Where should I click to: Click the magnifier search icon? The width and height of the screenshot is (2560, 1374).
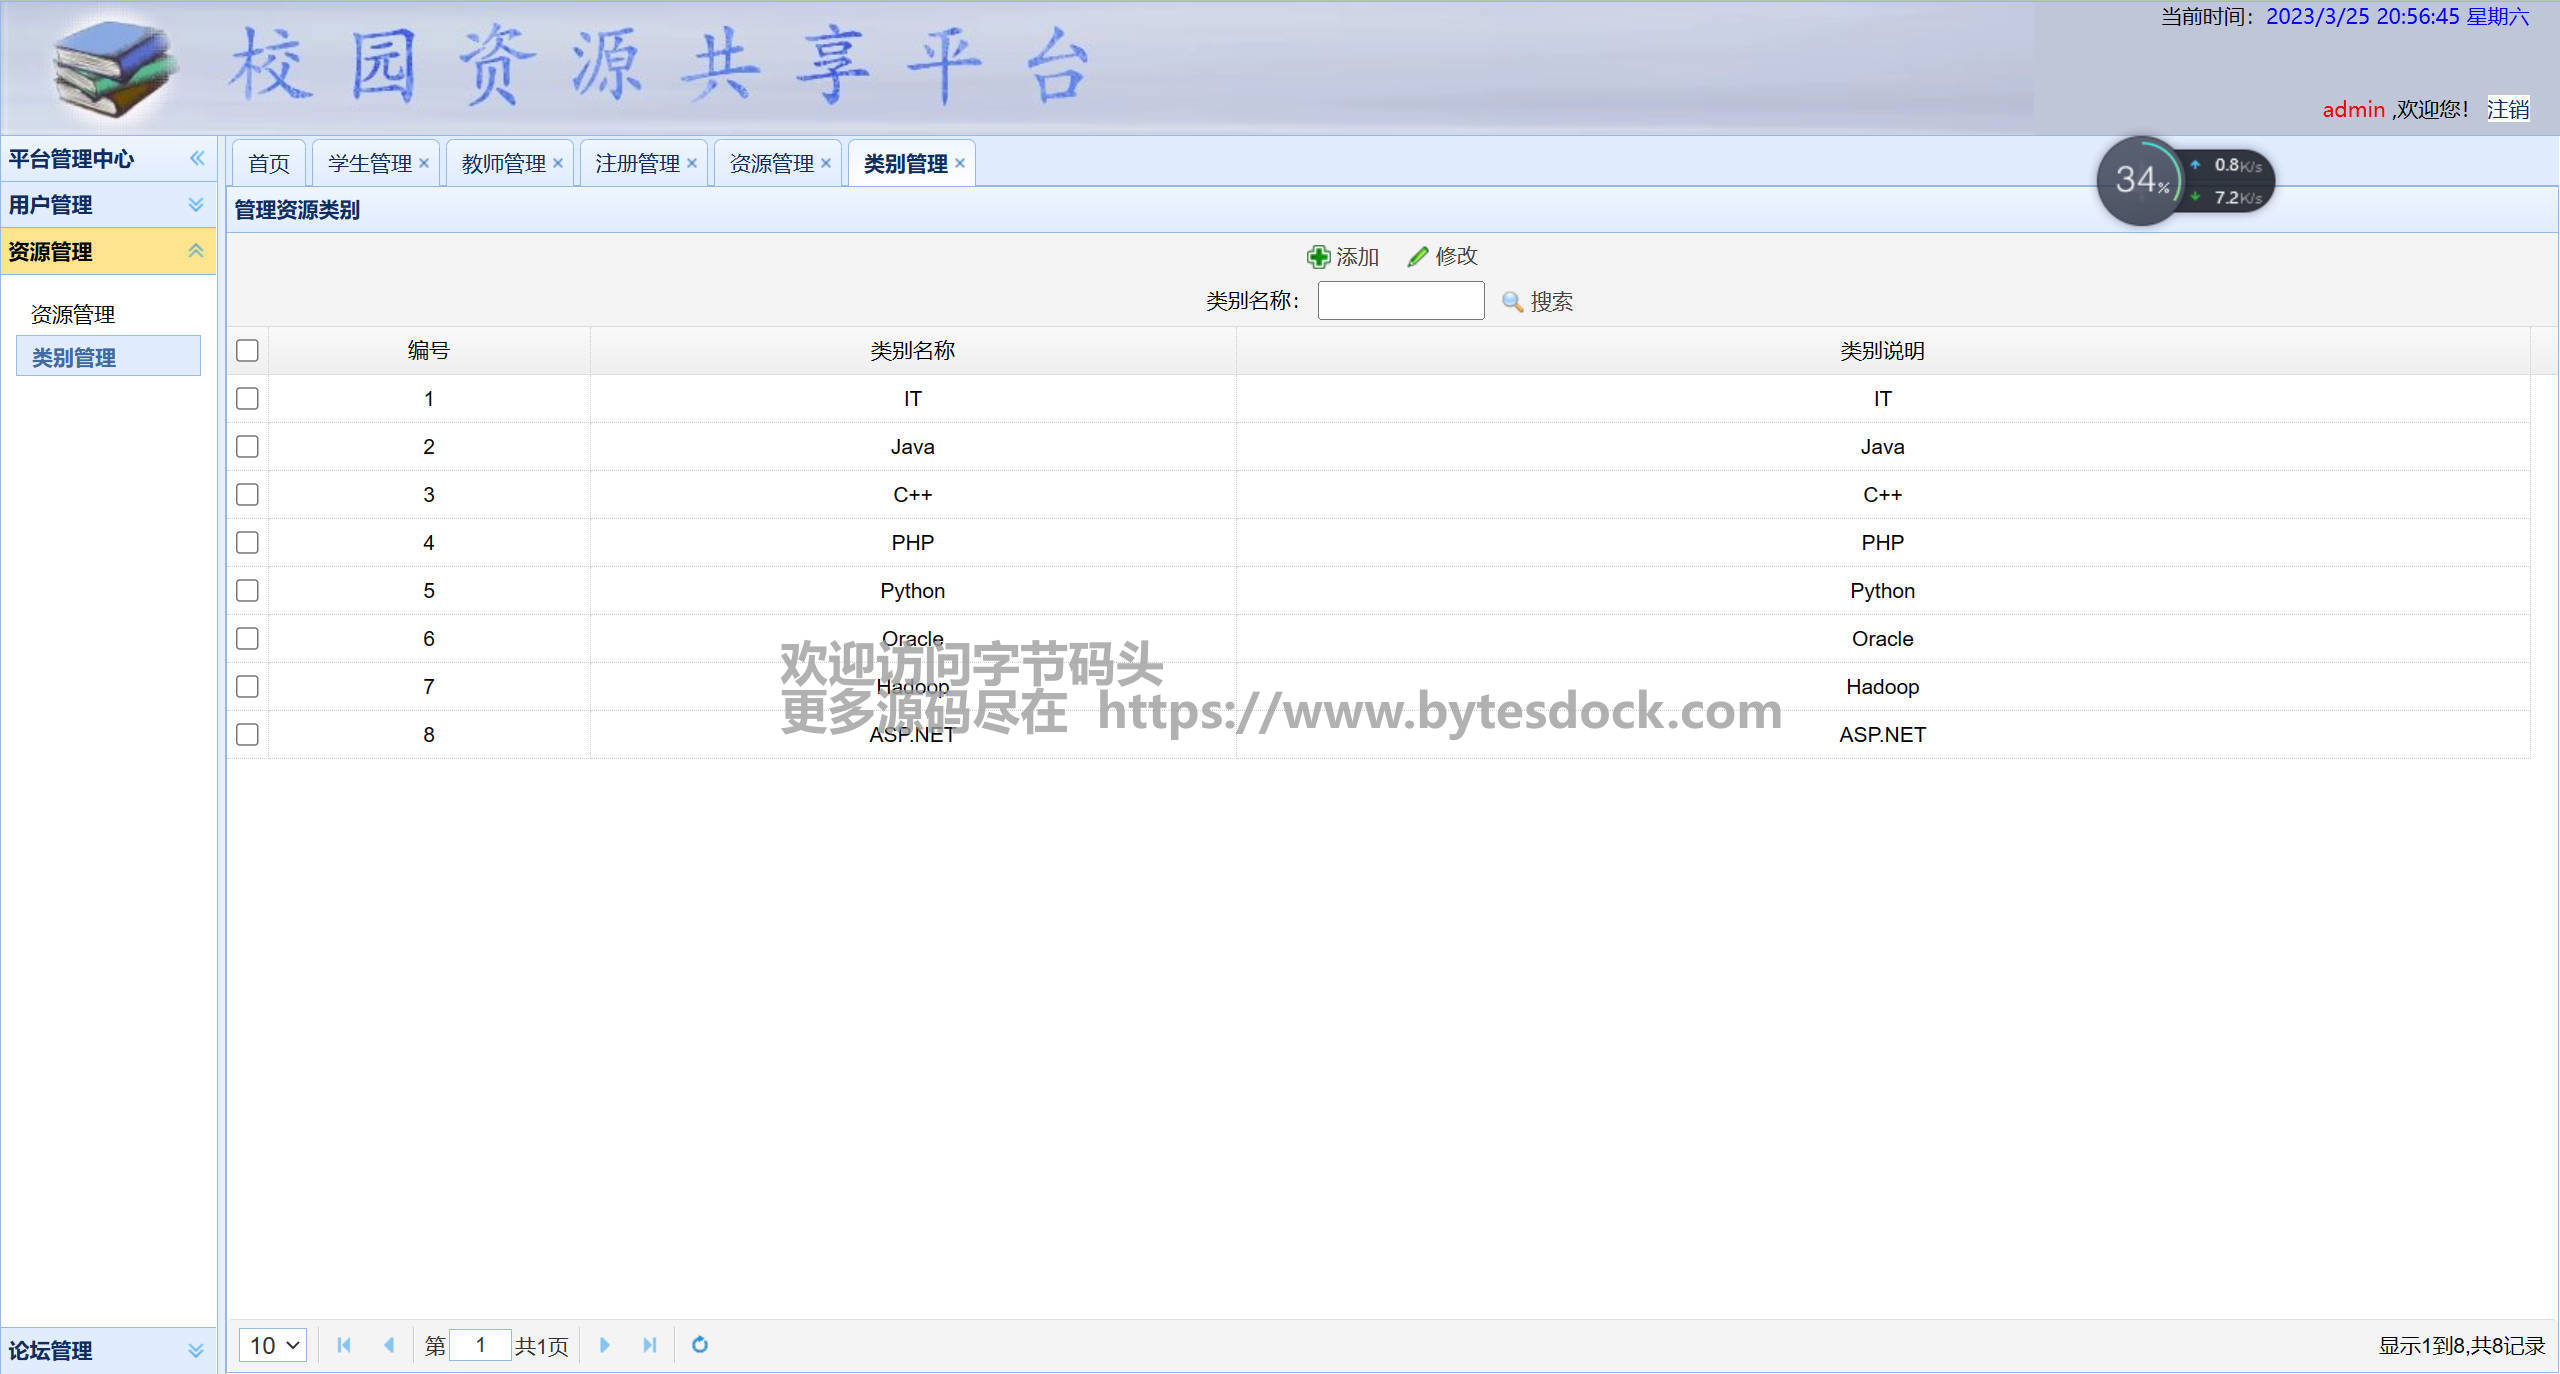[1512, 302]
